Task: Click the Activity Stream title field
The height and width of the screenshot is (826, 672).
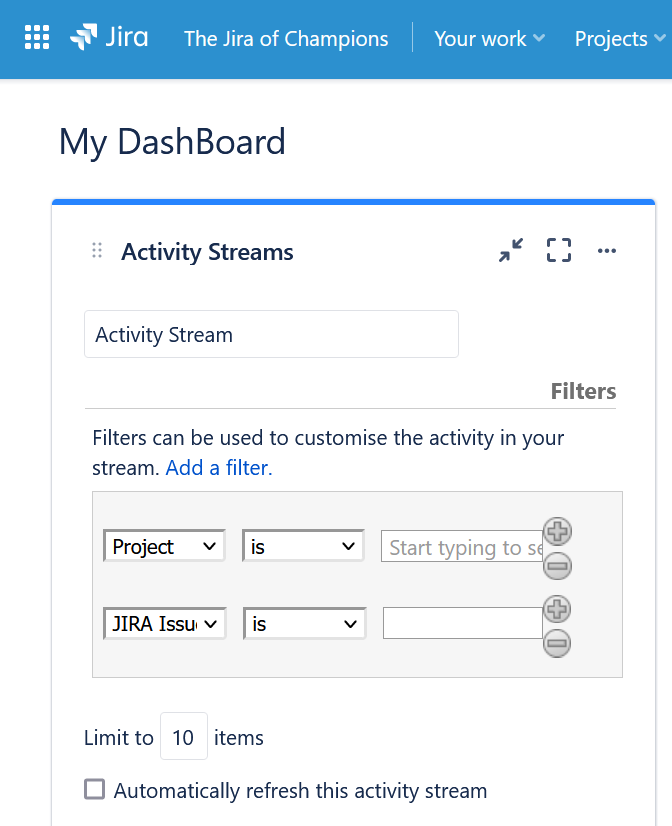Action: (x=271, y=334)
